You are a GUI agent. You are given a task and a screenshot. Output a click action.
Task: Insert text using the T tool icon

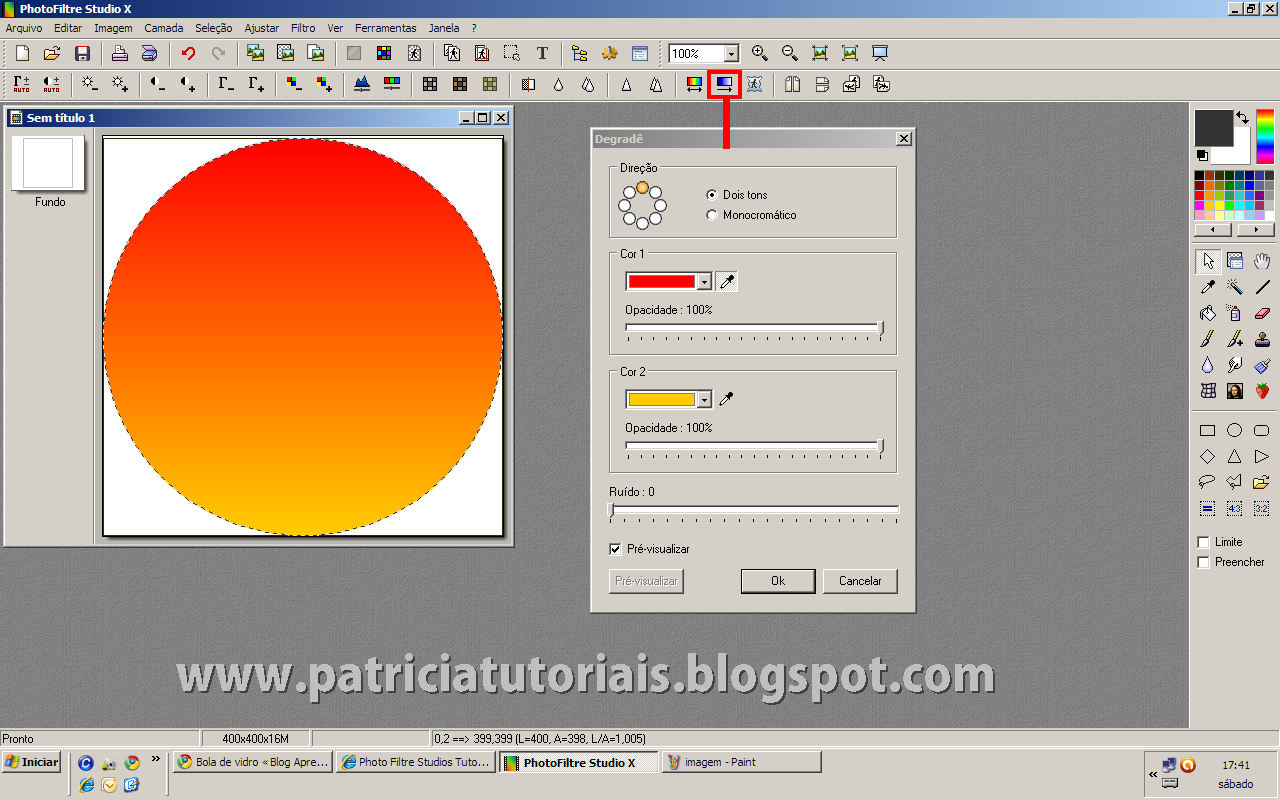point(542,53)
